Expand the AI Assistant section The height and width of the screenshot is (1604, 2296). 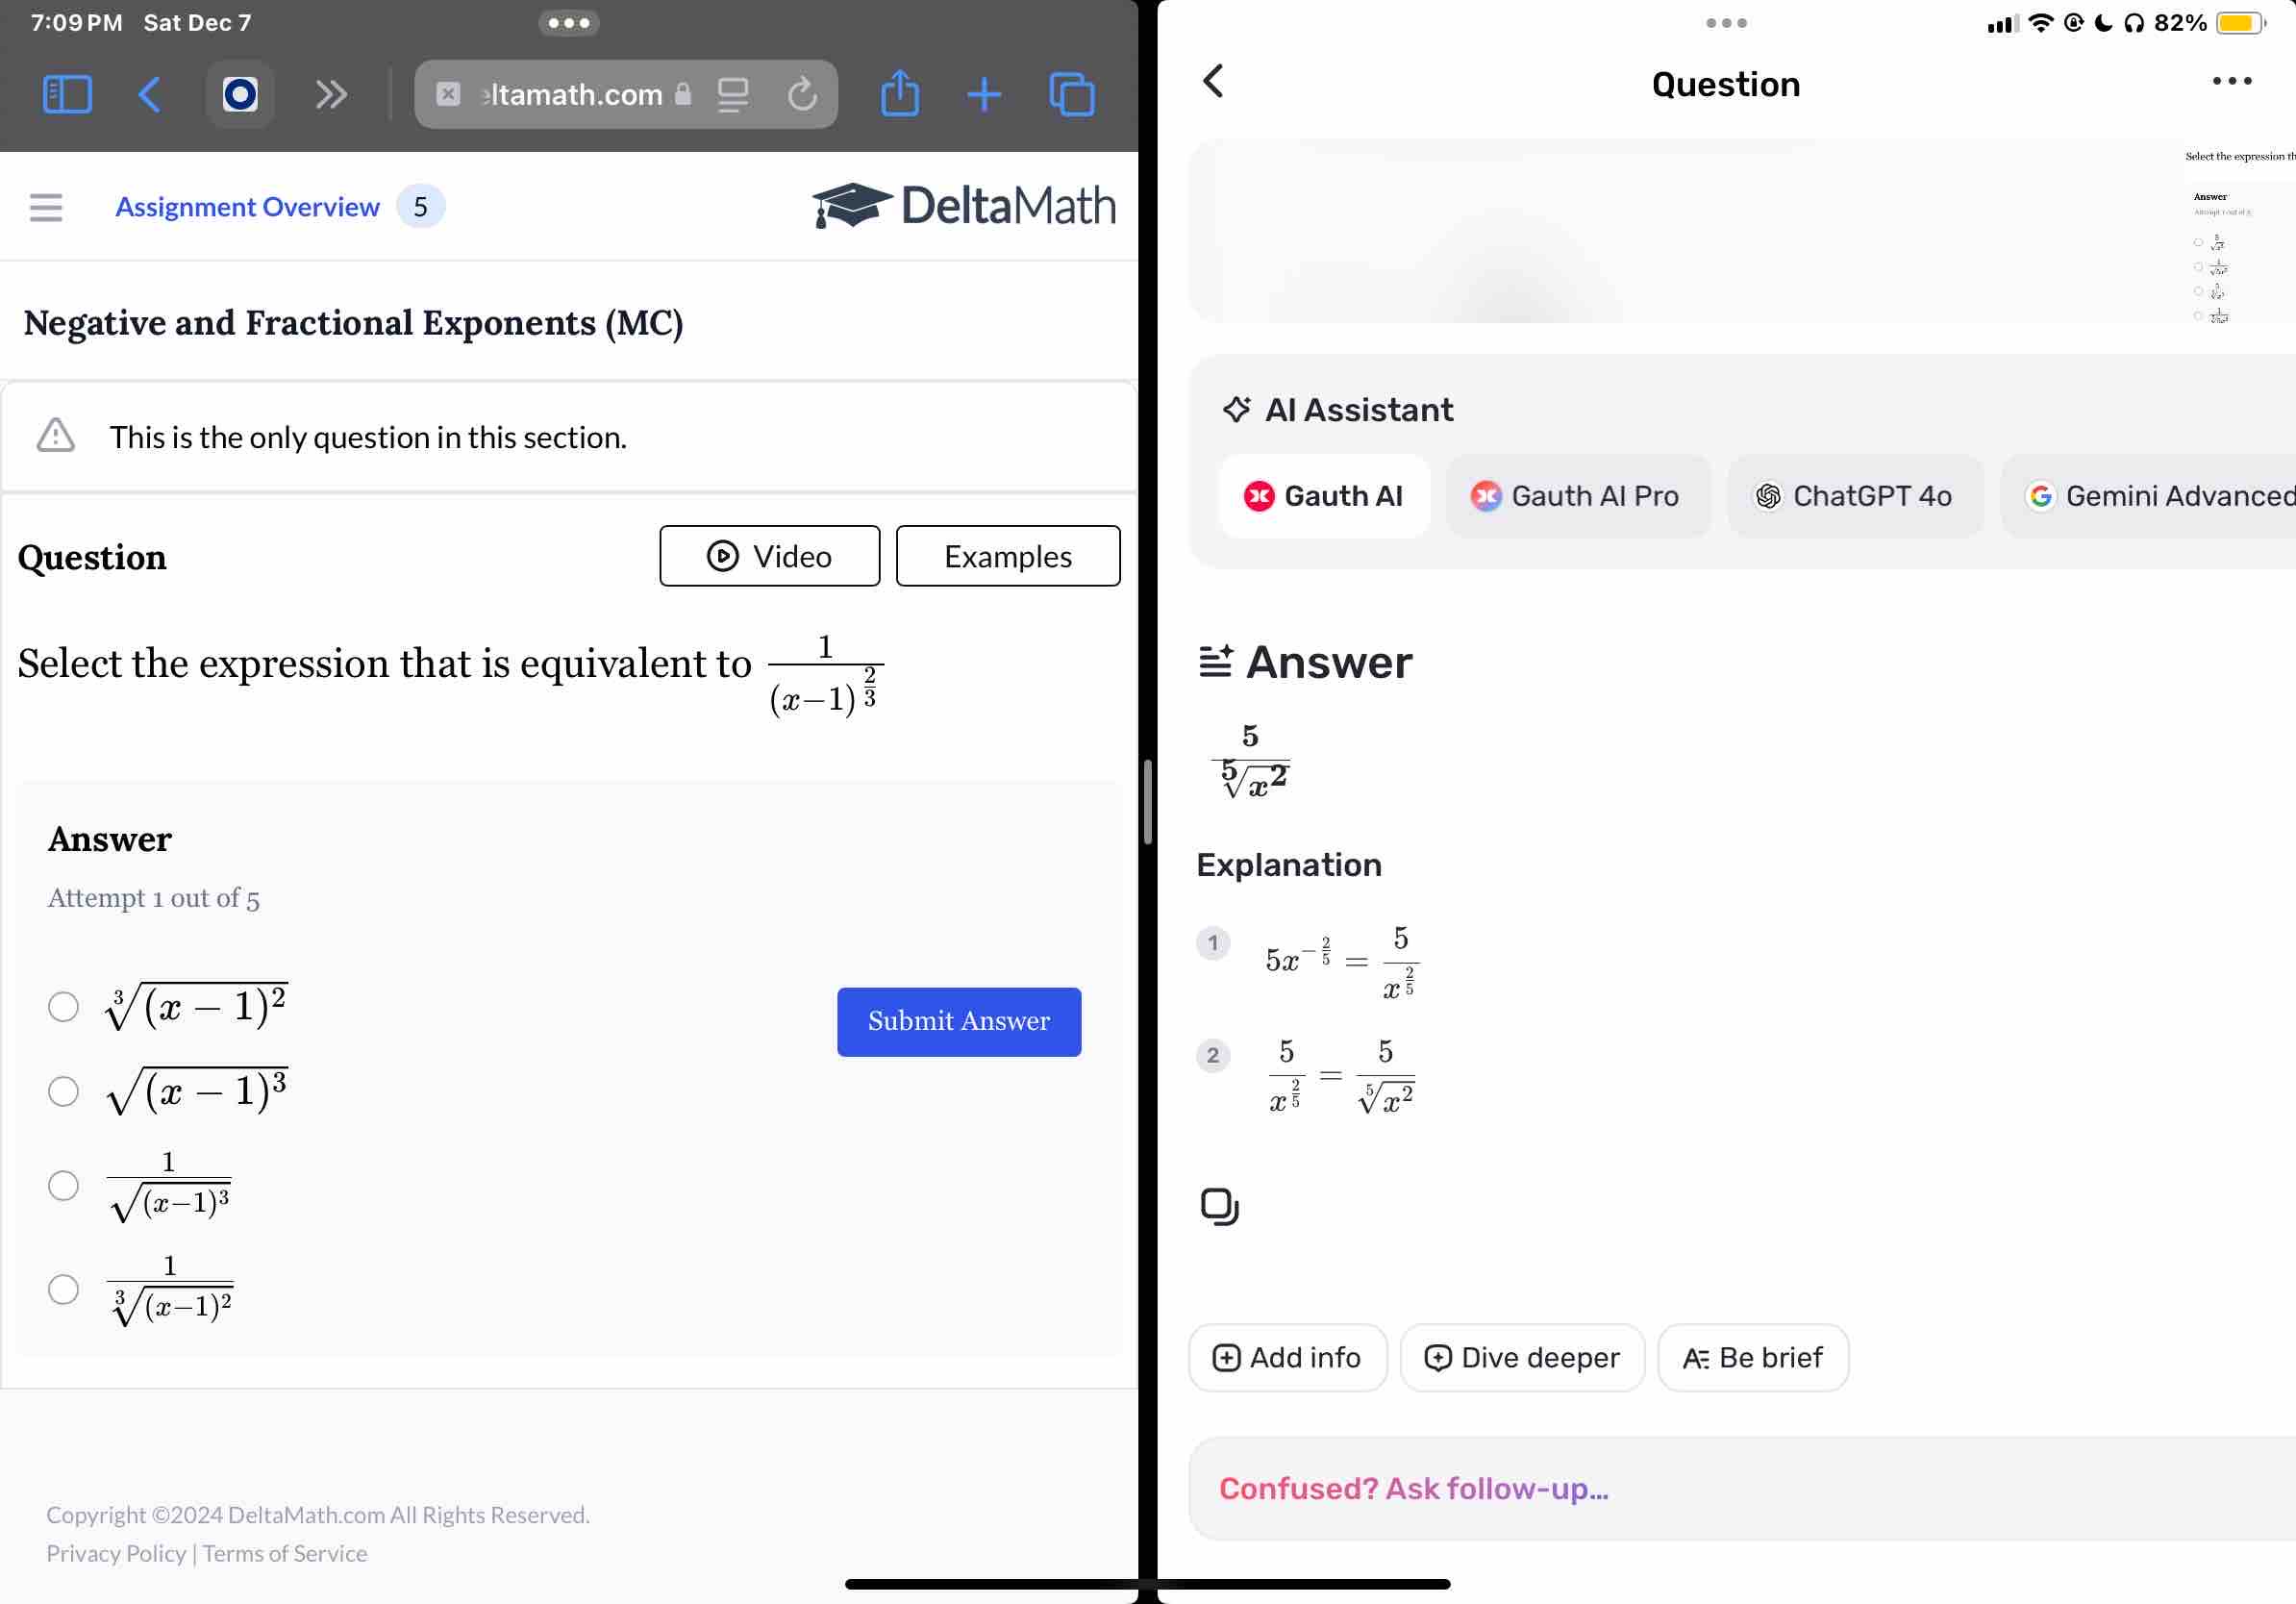(1336, 409)
